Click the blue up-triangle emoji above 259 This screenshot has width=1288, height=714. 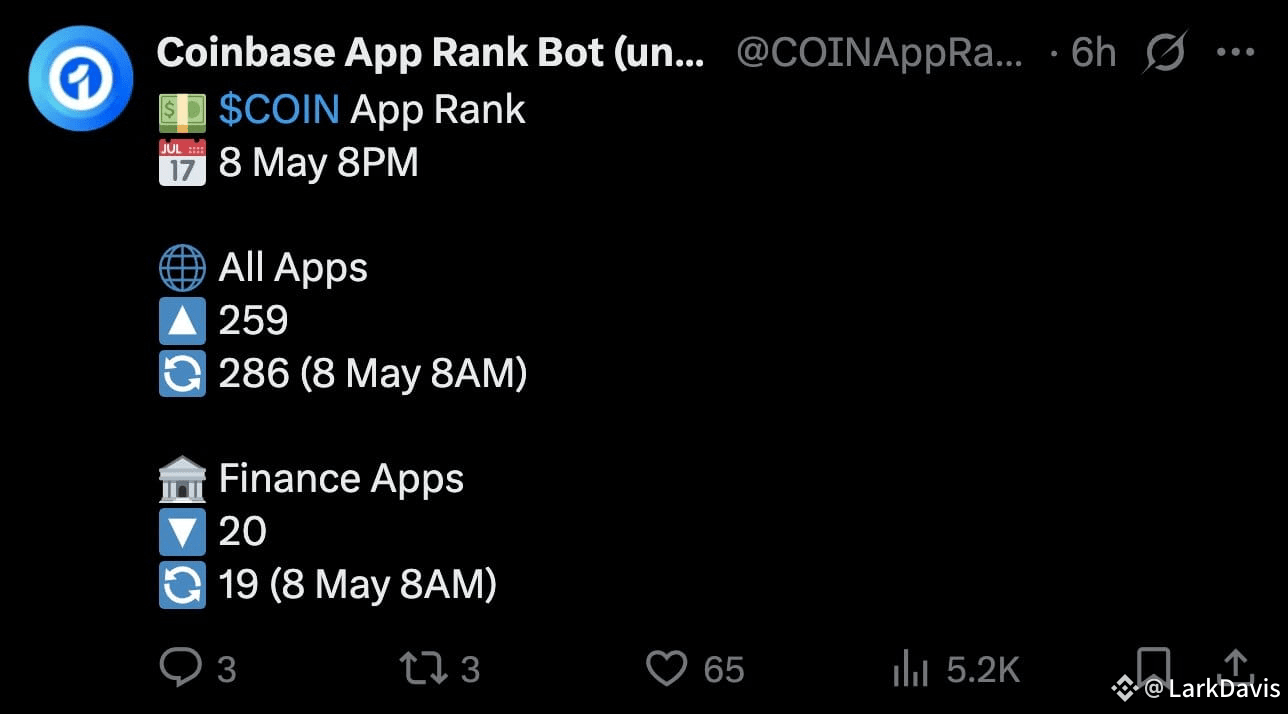[x=181, y=320]
